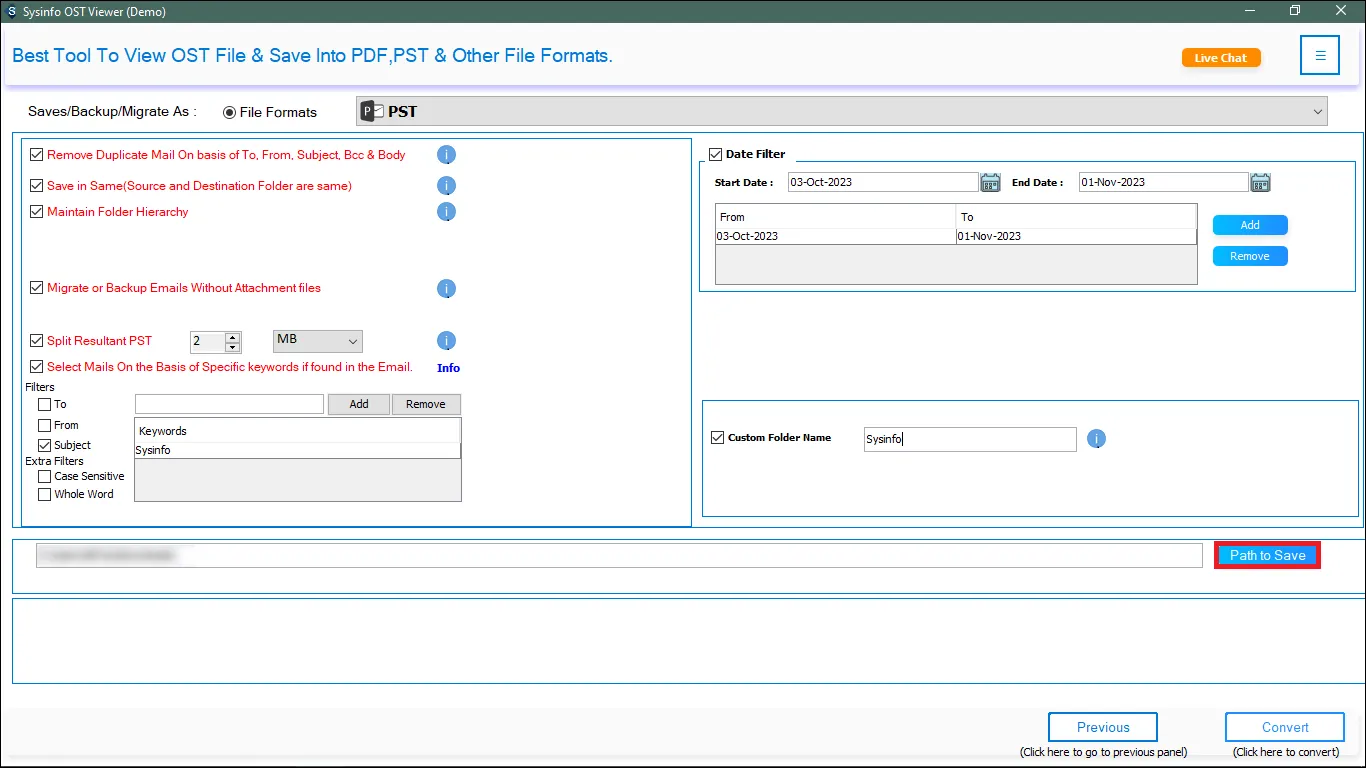Open Live Chat support
This screenshot has width=1366, height=768.
pyautogui.click(x=1220, y=58)
